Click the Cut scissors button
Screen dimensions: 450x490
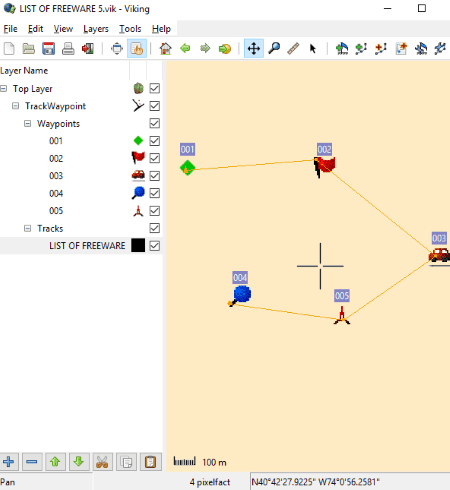click(102, 462)
